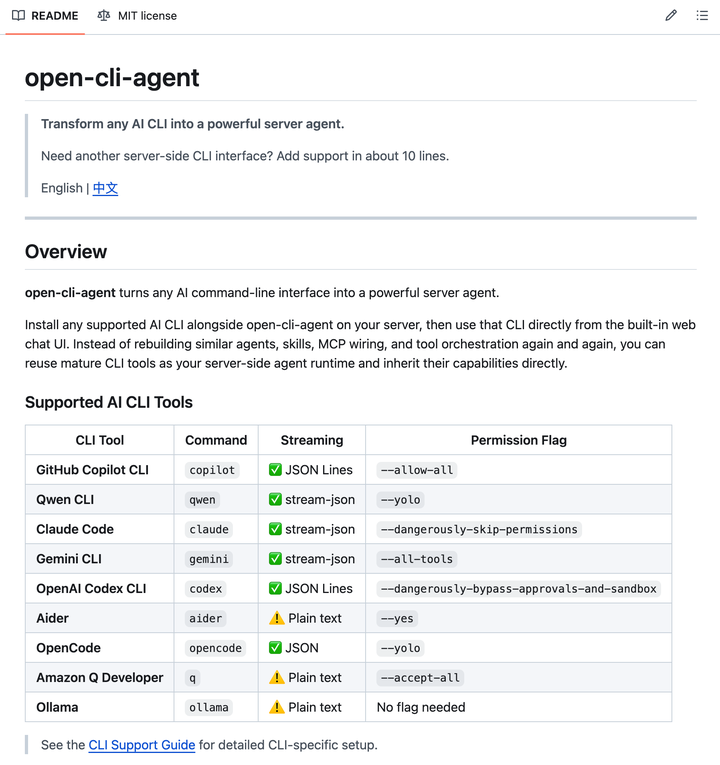The image size is (720, 765).
Task: Click the book icon beside README
Action: 18,16
